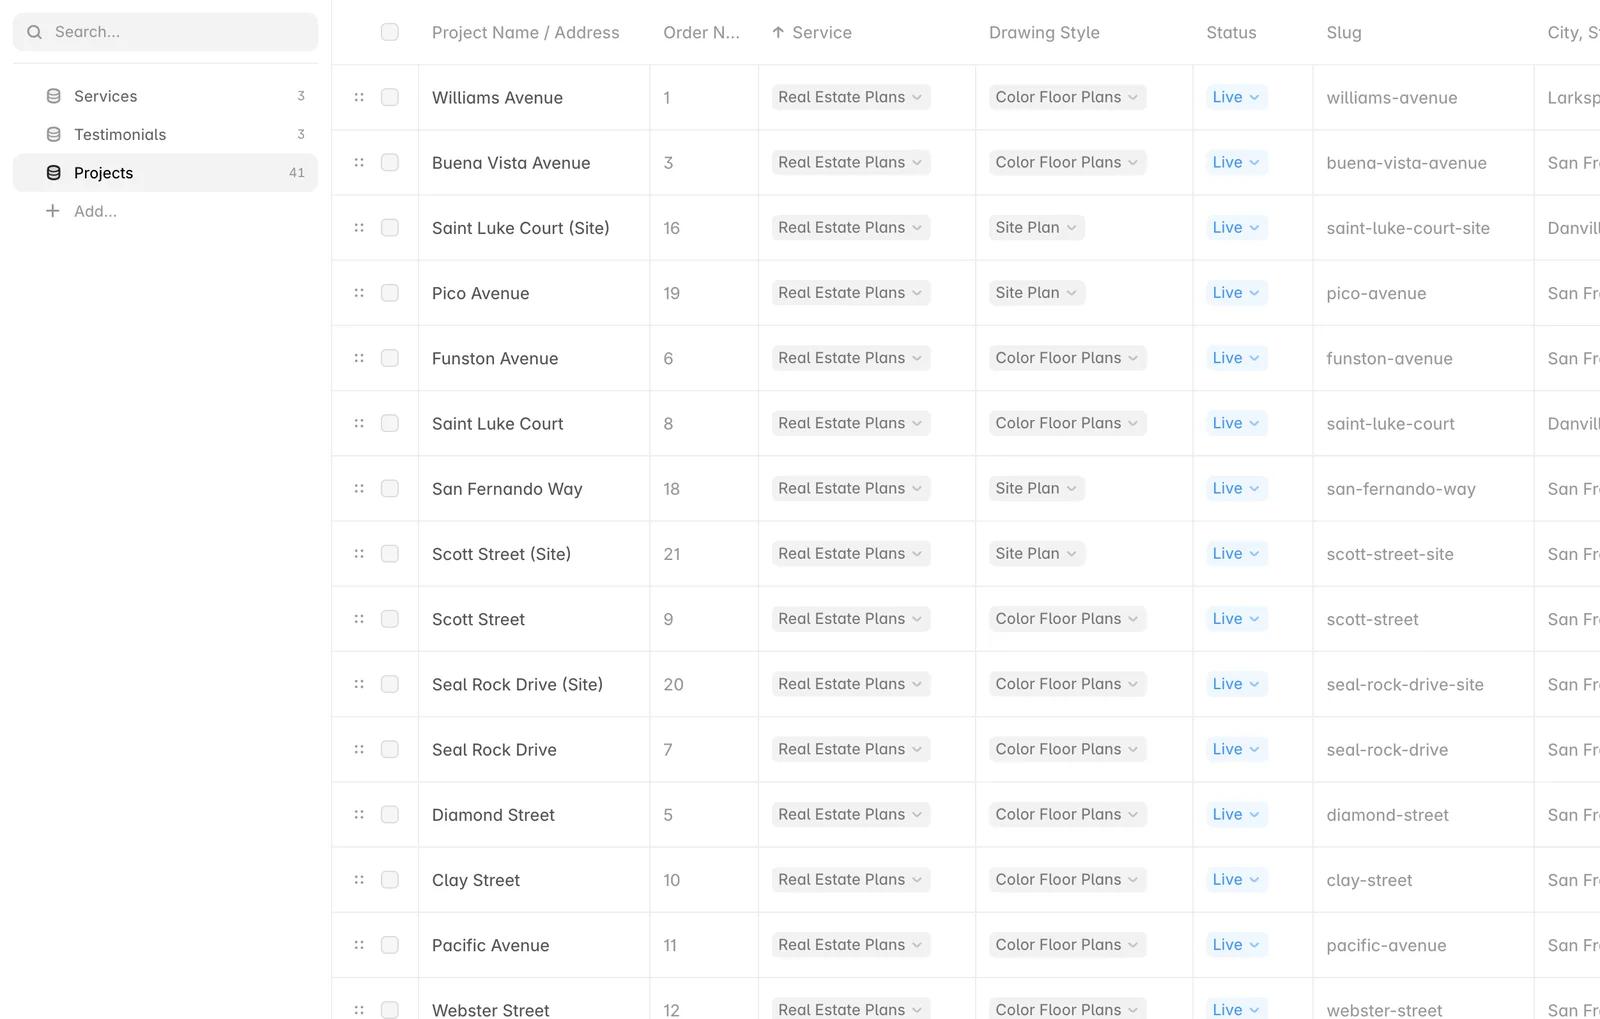Click the Services collection database icon
Image resolution: width=1600 pixels, height=1019 pixels.
click(54, 96)
